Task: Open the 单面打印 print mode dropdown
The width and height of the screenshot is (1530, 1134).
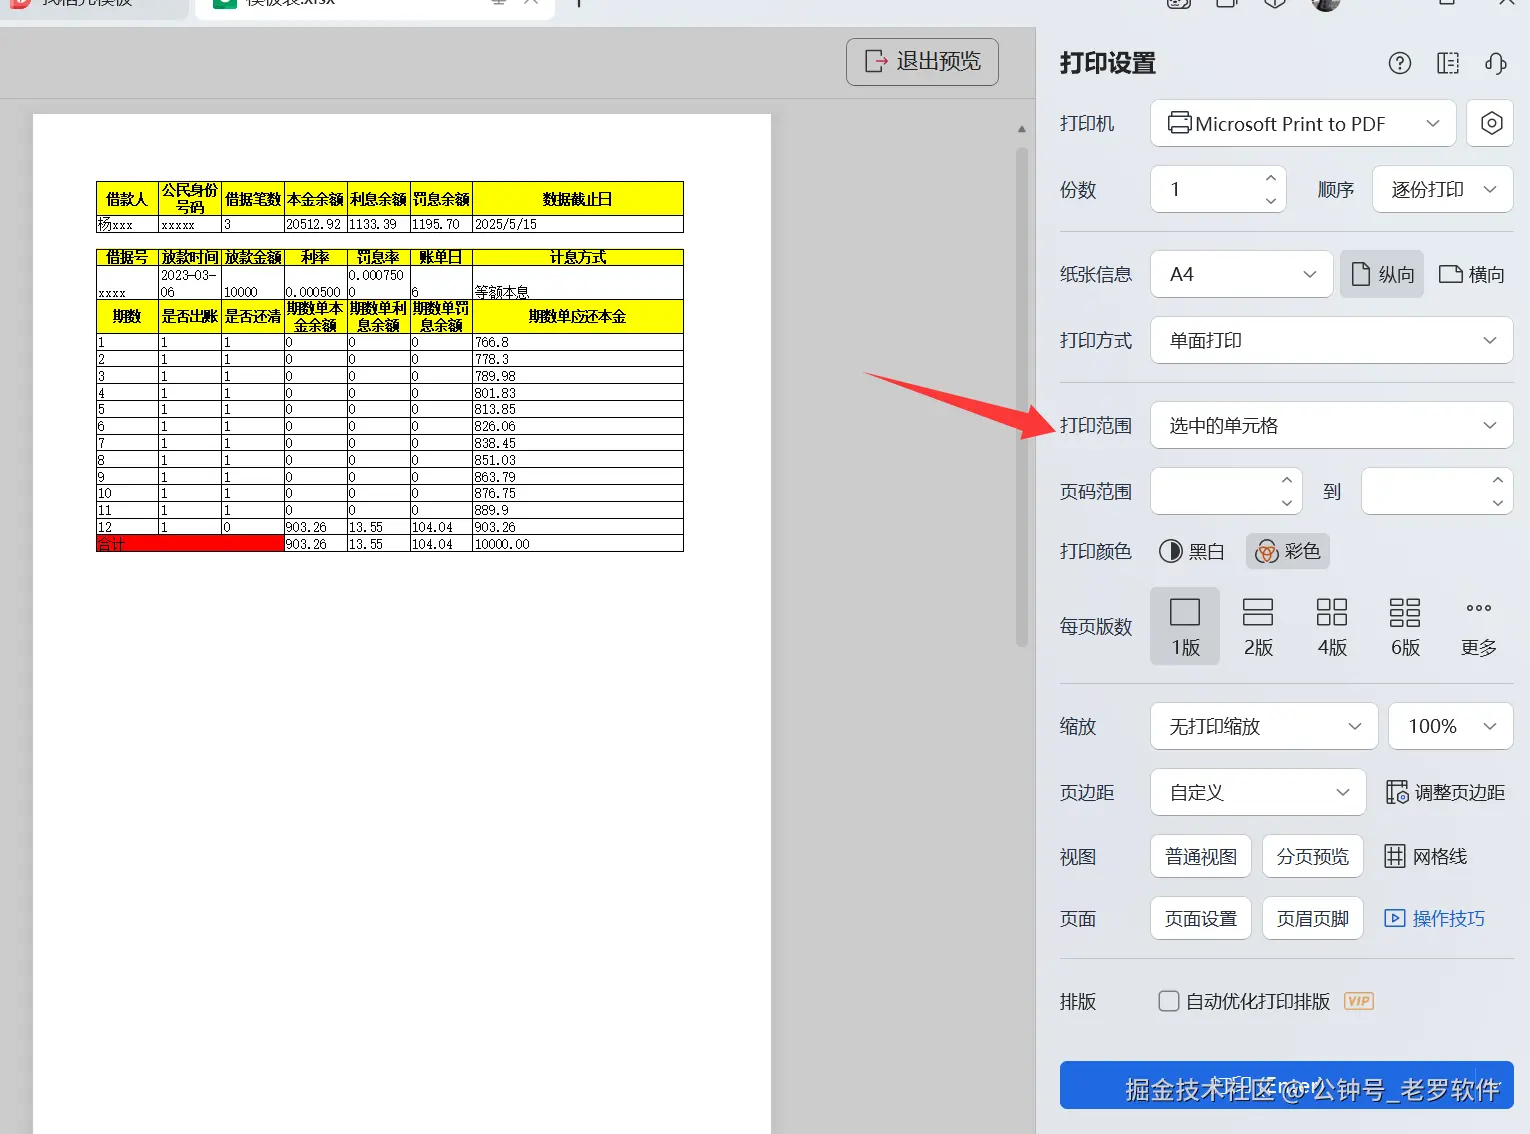Action: click(x=1332, y=340)
